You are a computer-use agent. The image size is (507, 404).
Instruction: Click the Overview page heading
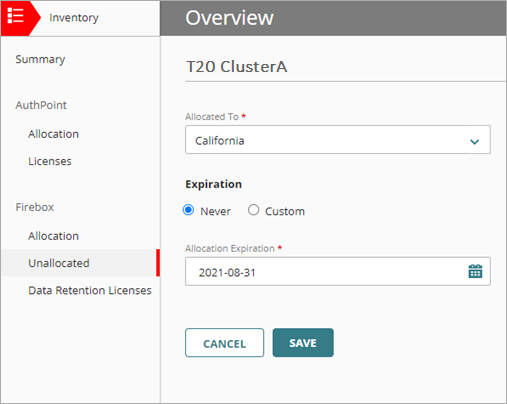point(229,18)
